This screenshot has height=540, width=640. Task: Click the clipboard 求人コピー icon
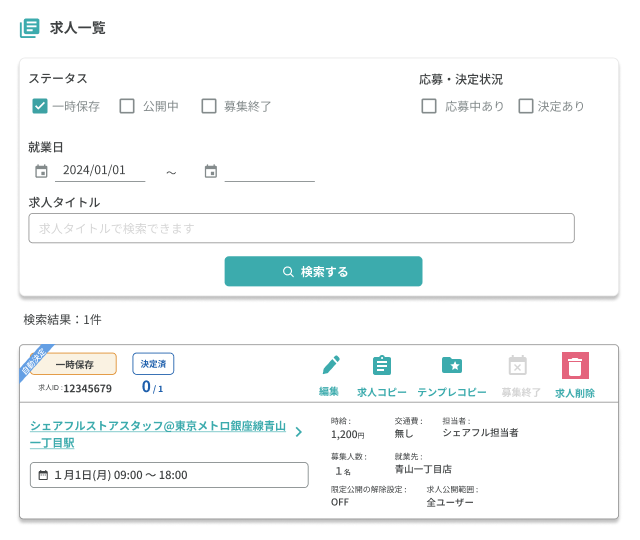coord(381,366)
